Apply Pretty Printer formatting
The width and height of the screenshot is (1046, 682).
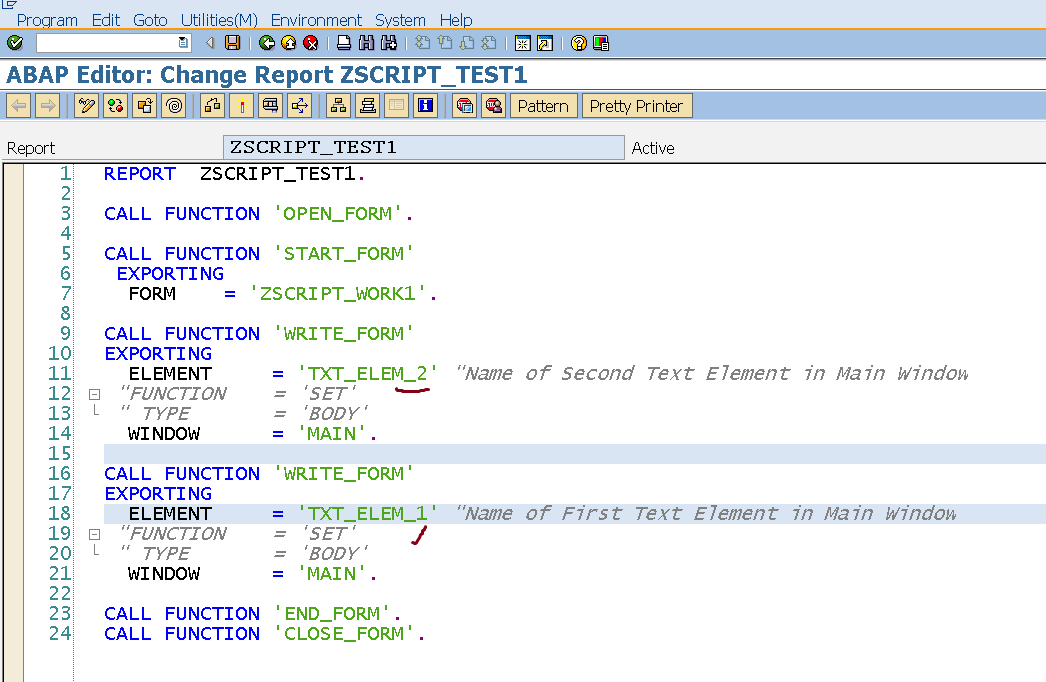click(x=637, y=105)
